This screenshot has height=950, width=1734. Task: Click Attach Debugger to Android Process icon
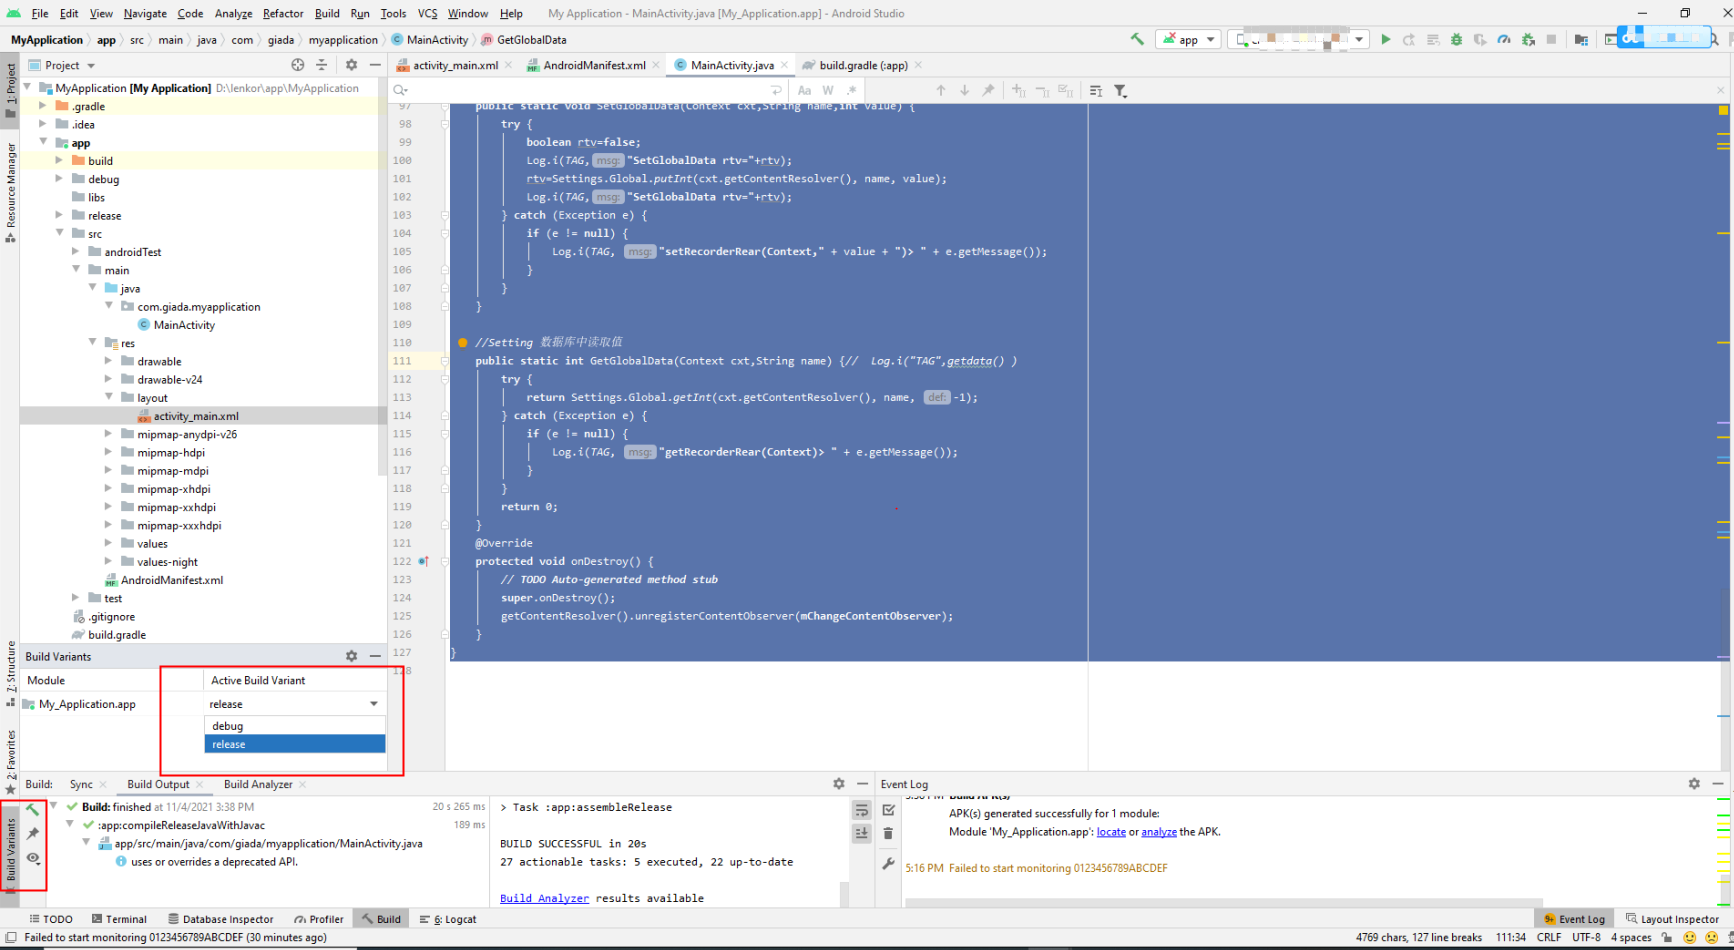1528,40
